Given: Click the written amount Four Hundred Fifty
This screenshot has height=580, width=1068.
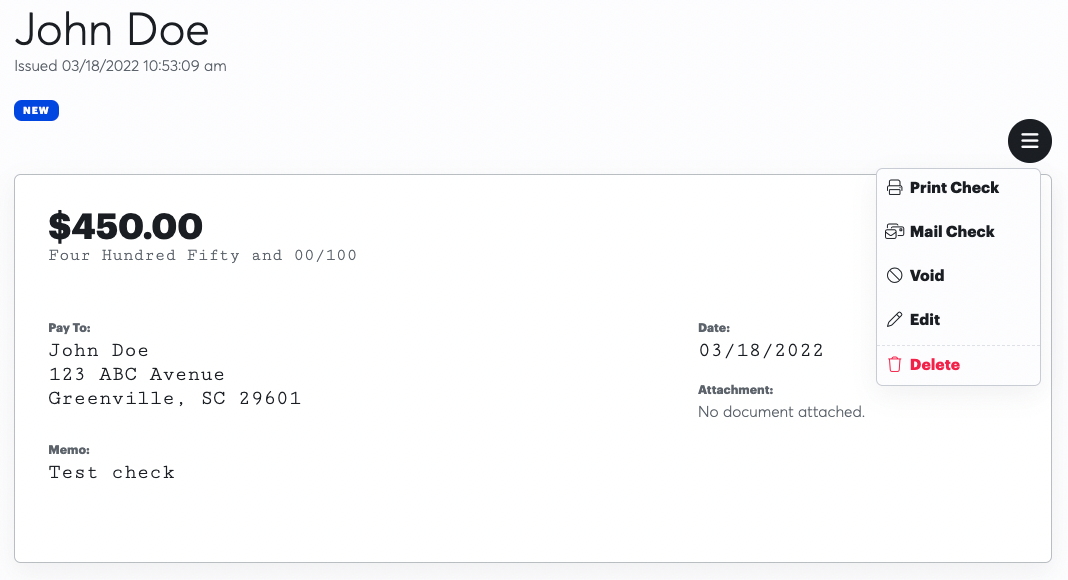Looking at the screenshot, I should [202, 255].
